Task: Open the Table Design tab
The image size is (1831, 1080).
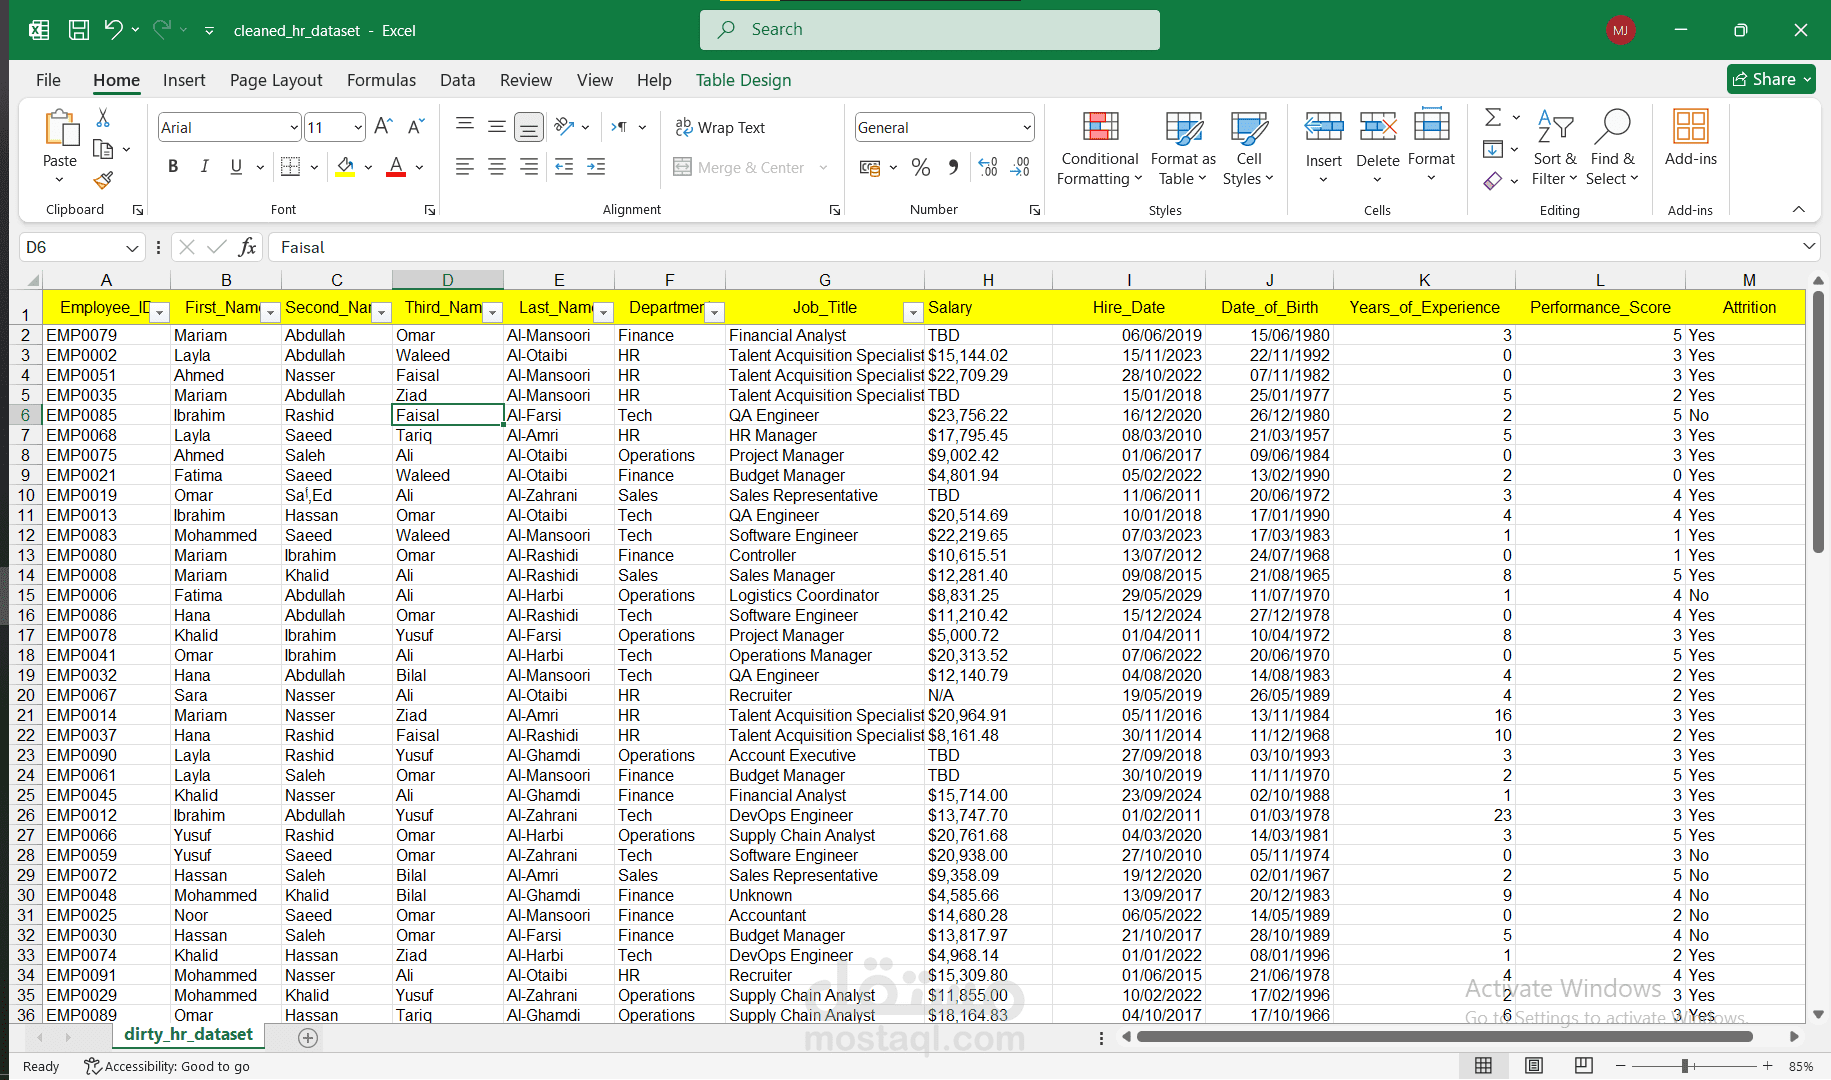Action: point(743,80)
